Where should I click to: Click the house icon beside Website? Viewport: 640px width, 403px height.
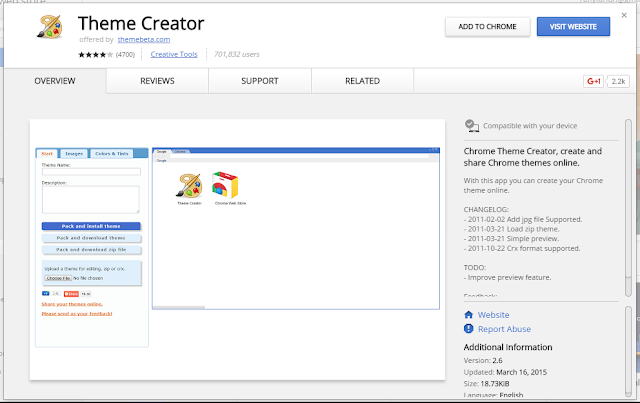469,315
